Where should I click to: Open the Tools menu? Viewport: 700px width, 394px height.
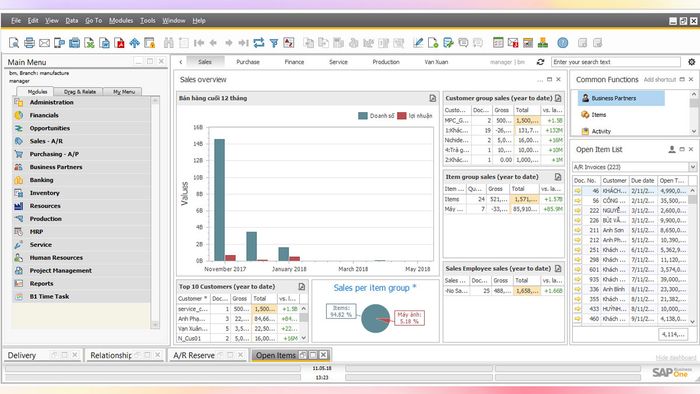click(148, 21)
